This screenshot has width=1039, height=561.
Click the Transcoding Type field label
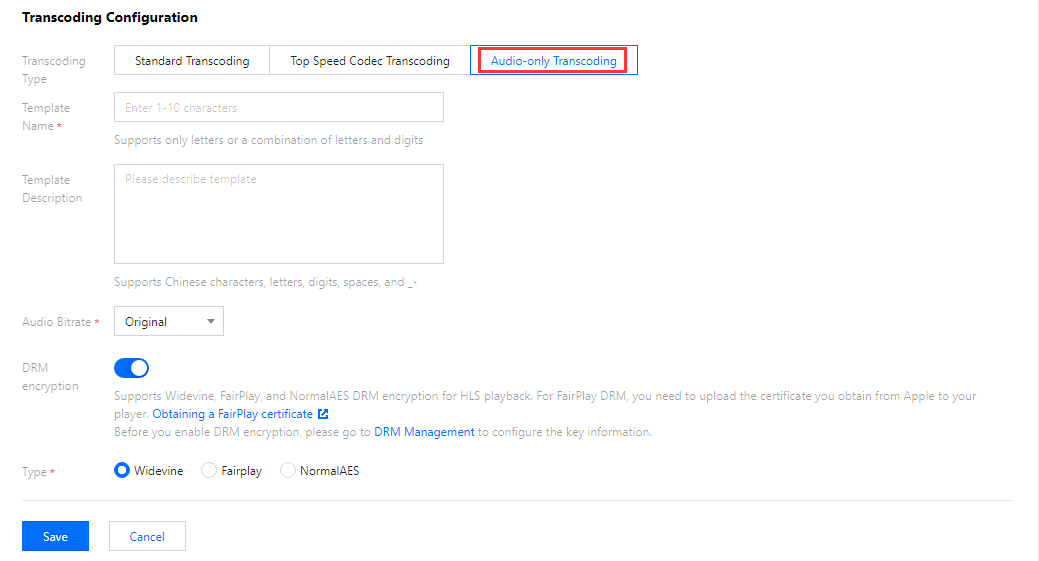(x=54, y=70)
